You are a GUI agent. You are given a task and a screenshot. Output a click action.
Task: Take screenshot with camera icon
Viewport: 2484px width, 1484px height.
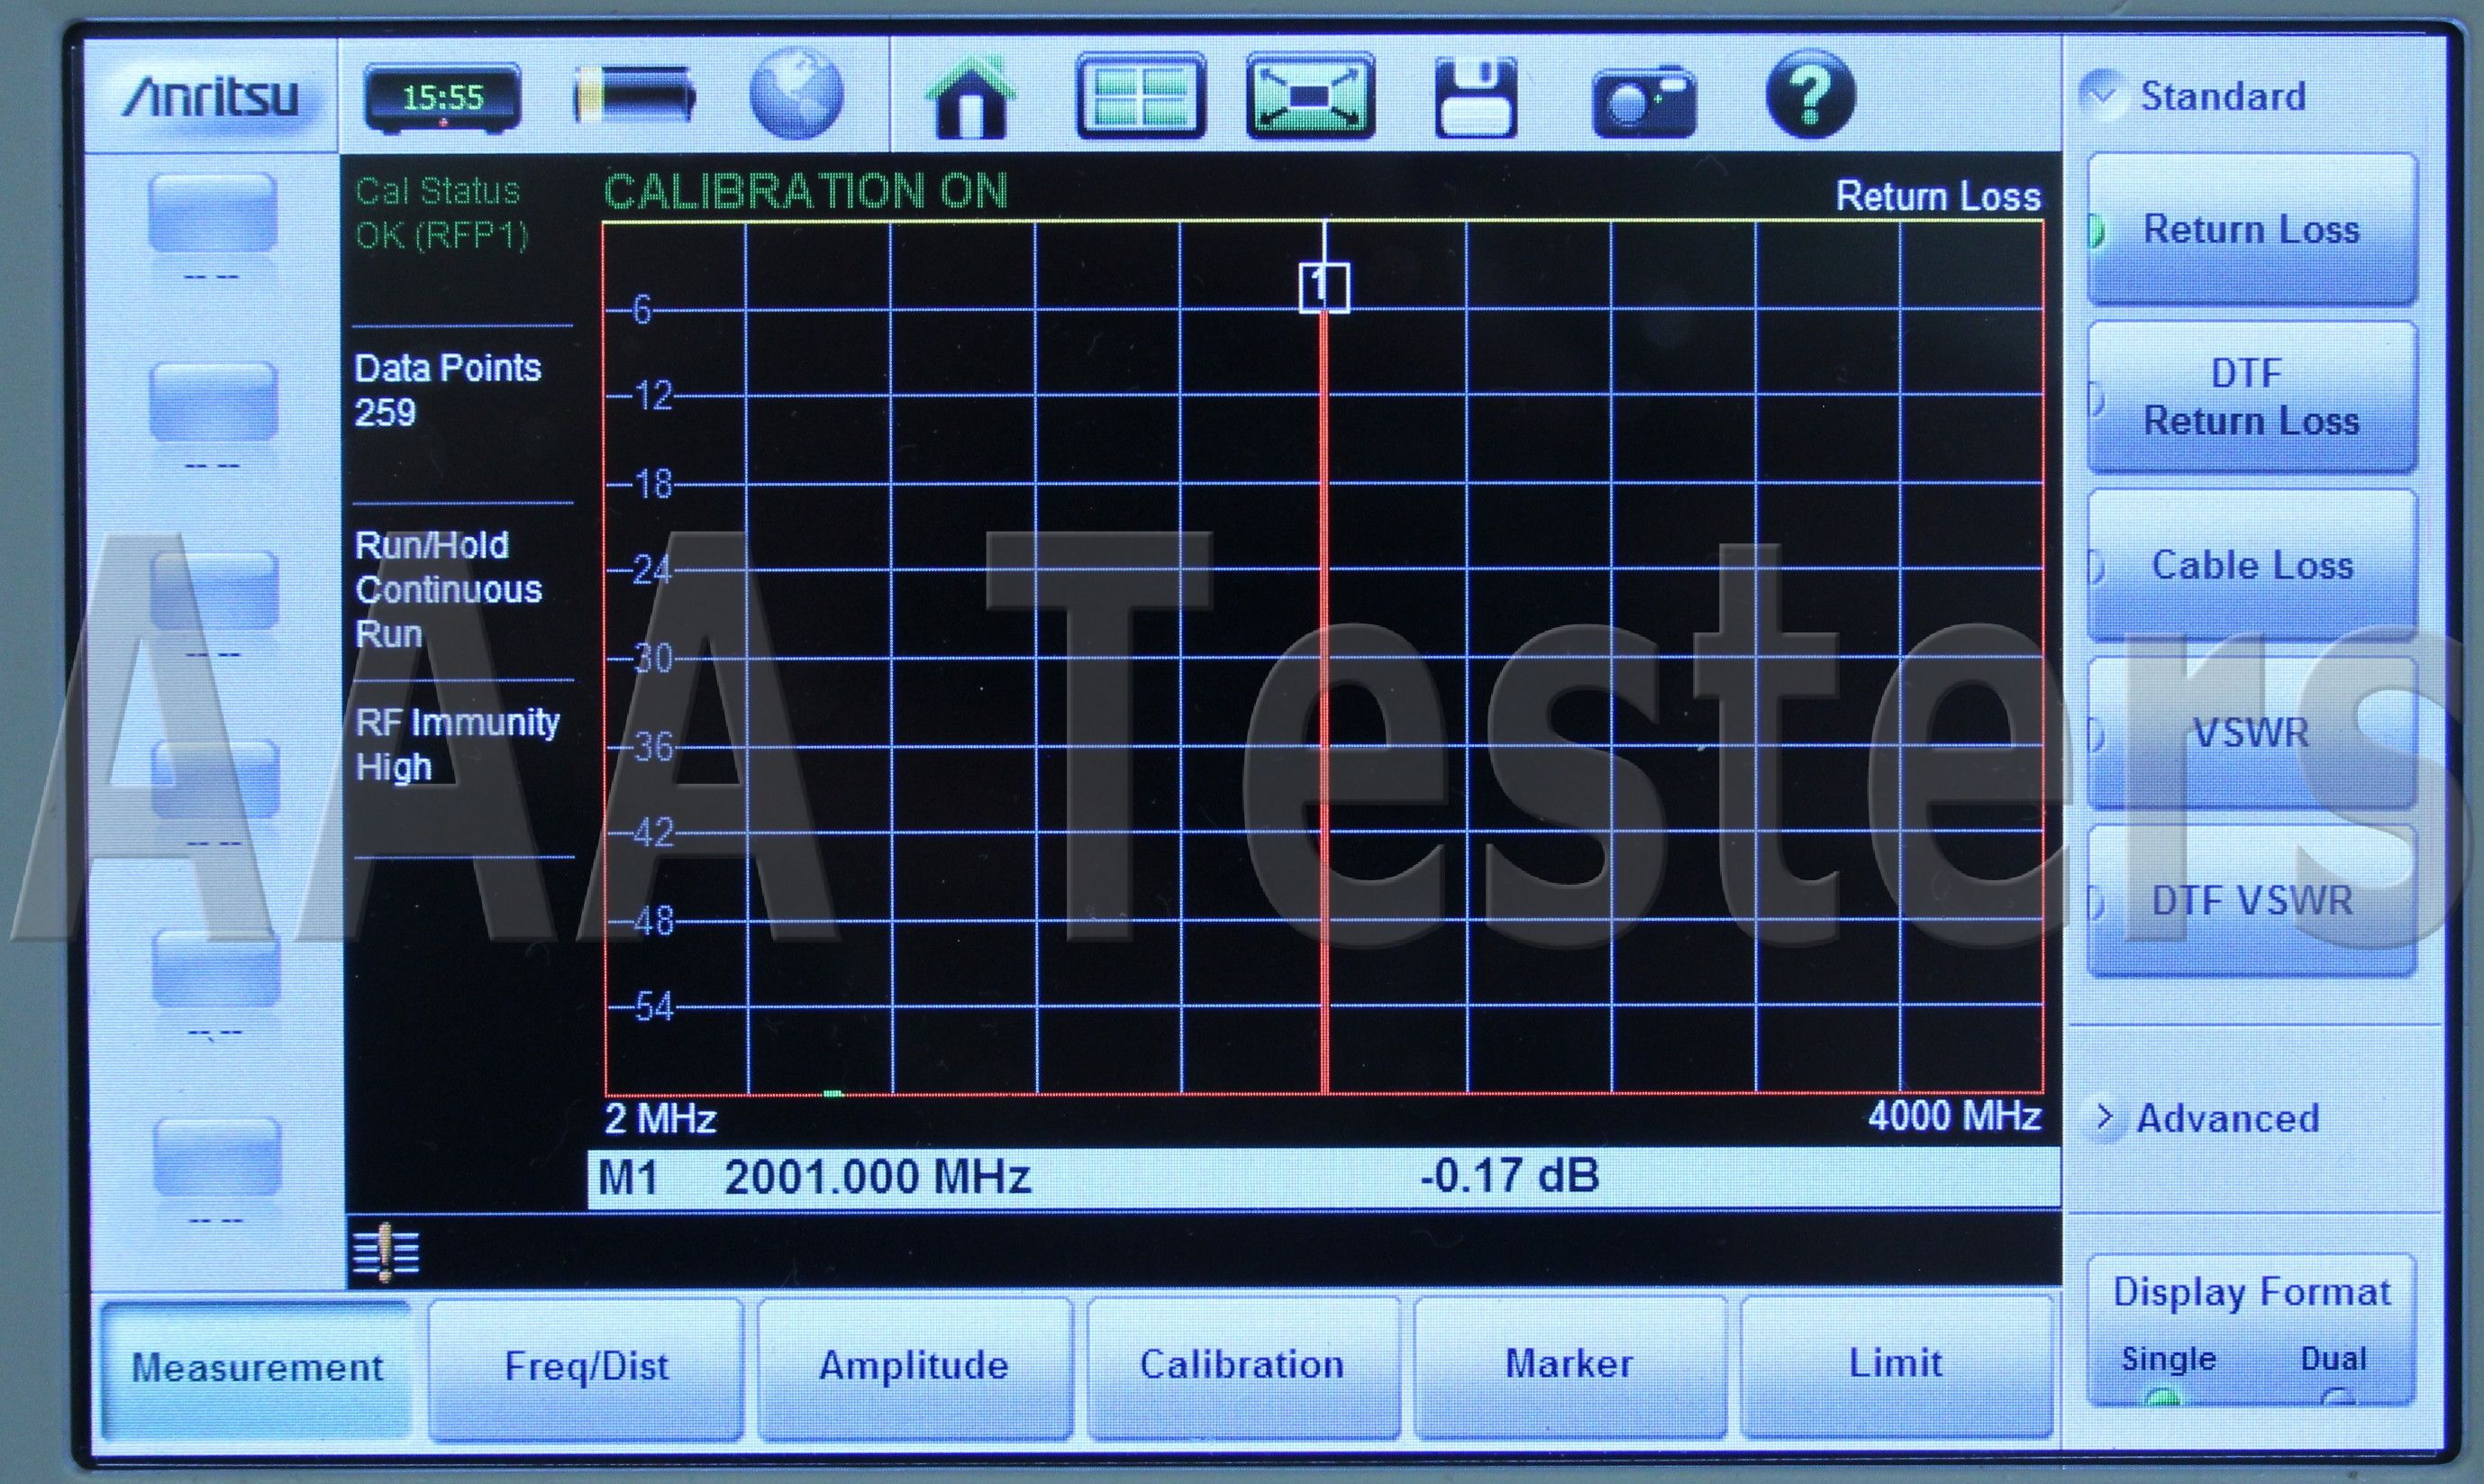(x=1643, y=100)
